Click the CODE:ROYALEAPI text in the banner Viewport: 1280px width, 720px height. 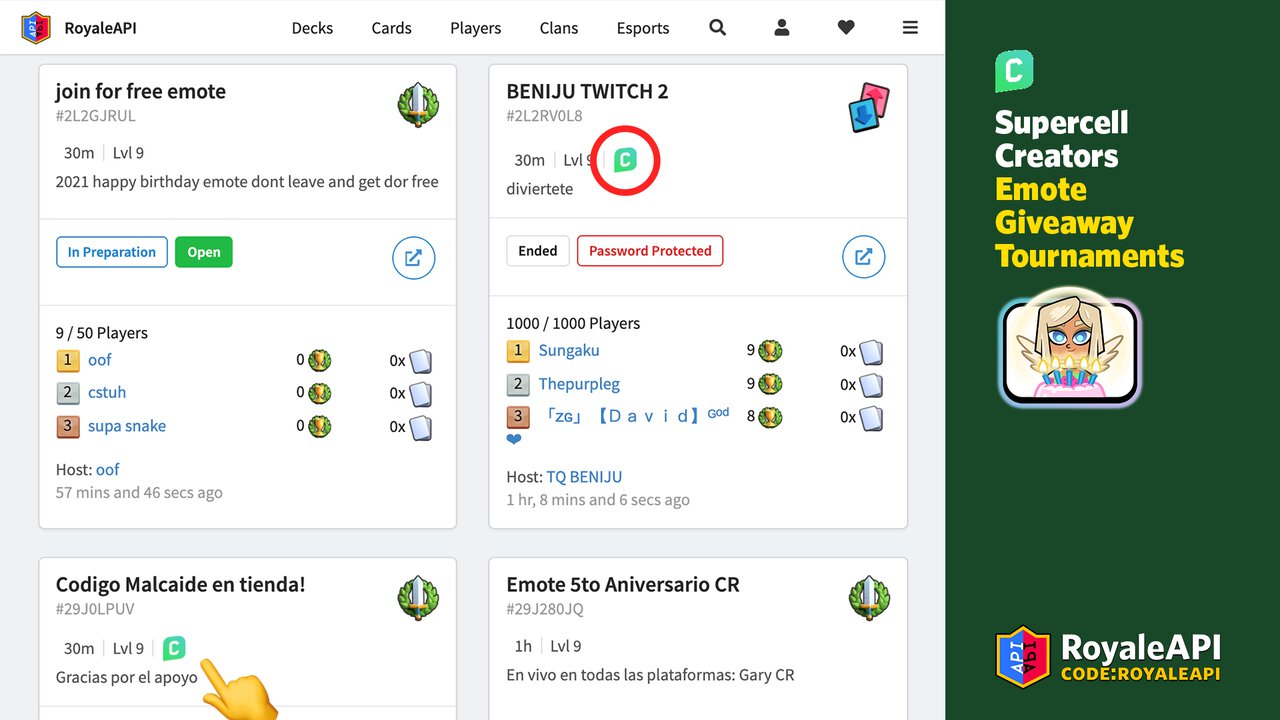1140,674
